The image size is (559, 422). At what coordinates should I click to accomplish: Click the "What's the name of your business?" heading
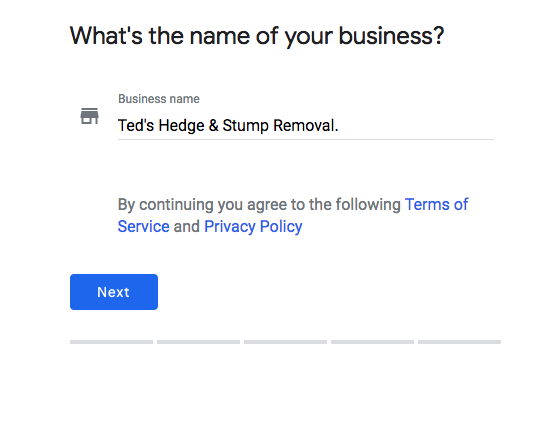click(x=257, y=36)
